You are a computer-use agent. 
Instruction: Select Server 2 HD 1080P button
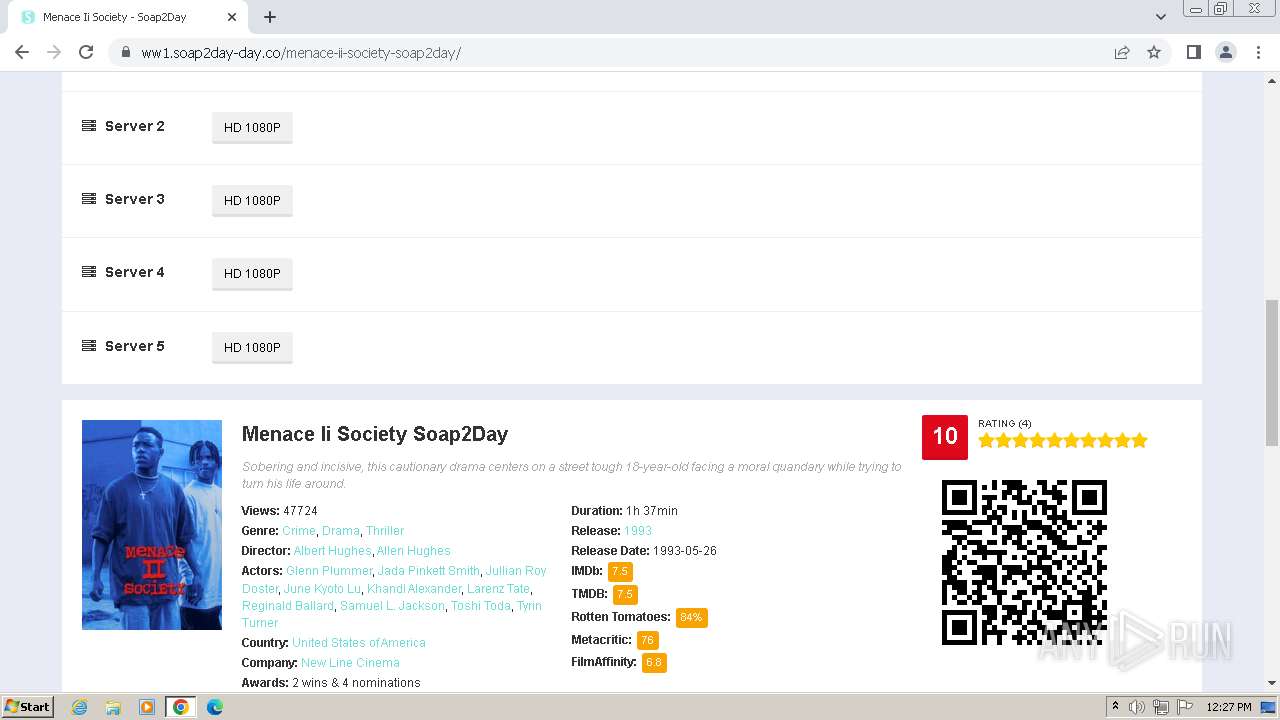pos(252,127)
